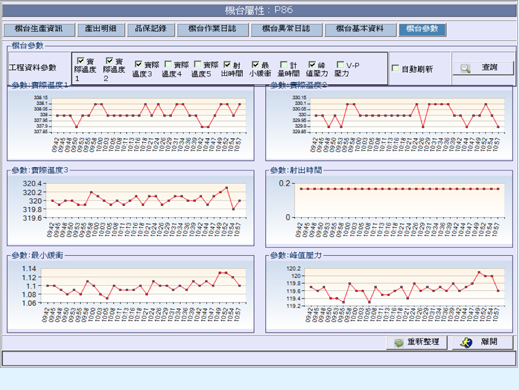The image size is (519, 390).
Task: Click the 查詢 query button
Action: 483,68
